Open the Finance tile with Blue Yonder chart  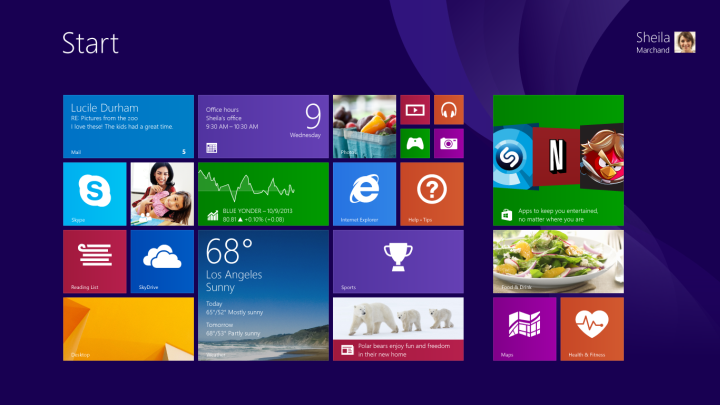[x=263, y=194]
